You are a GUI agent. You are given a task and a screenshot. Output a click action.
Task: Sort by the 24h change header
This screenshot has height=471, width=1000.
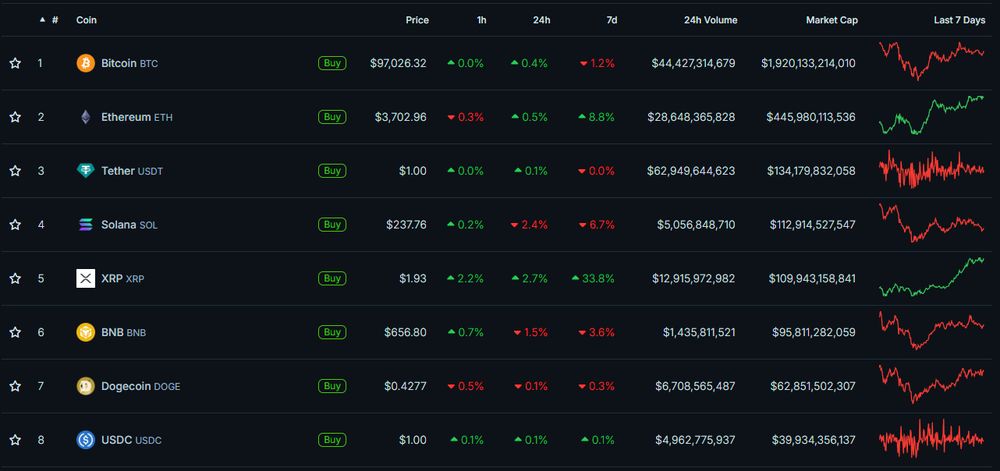coord(541,20)
